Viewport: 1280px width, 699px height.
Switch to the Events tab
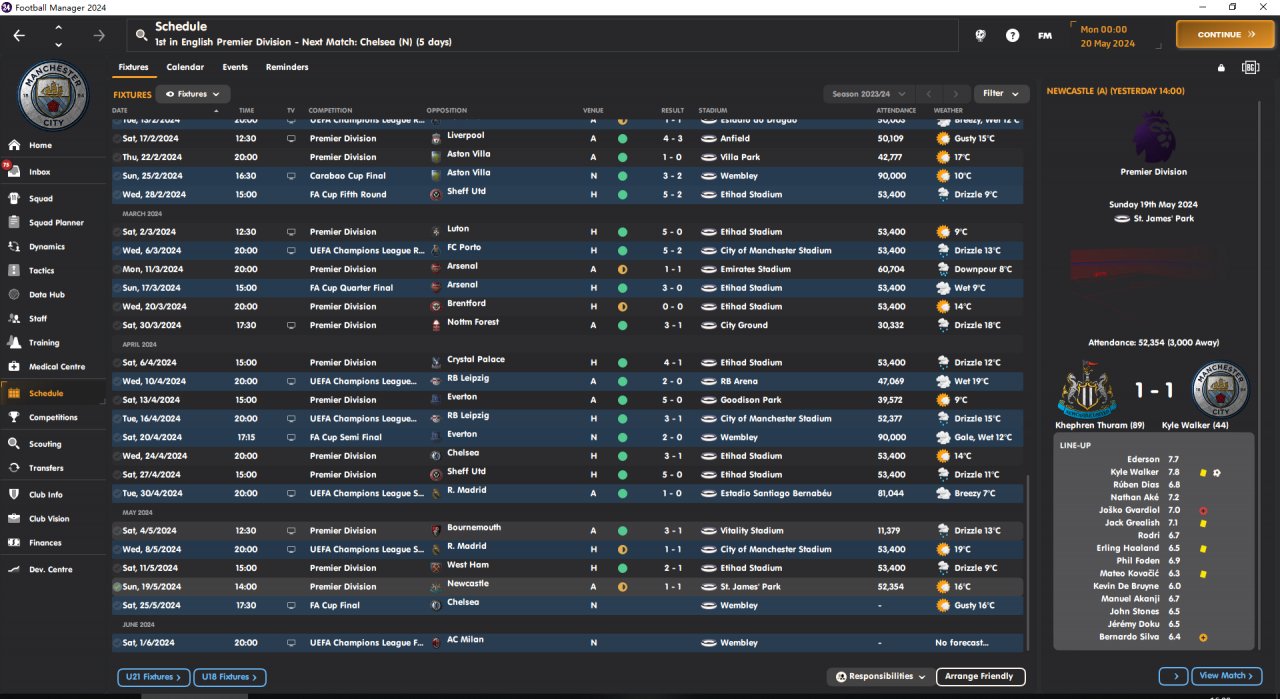pyautogui.click(x=235, y=68)
